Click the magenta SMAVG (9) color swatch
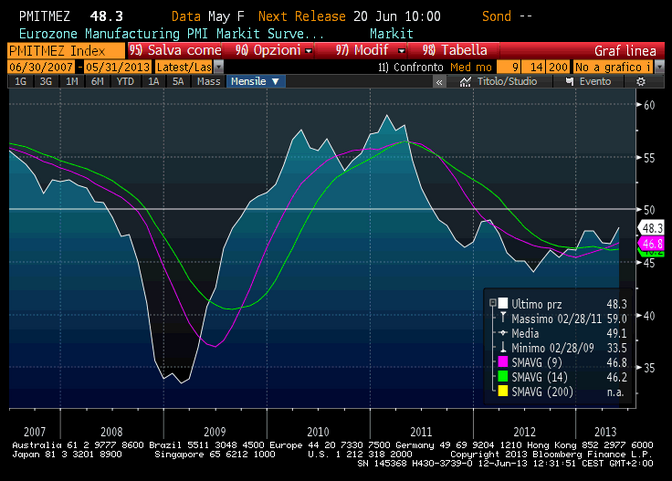Image resolution: width=672 pixels, height=481 pixels. pos(502,363)
